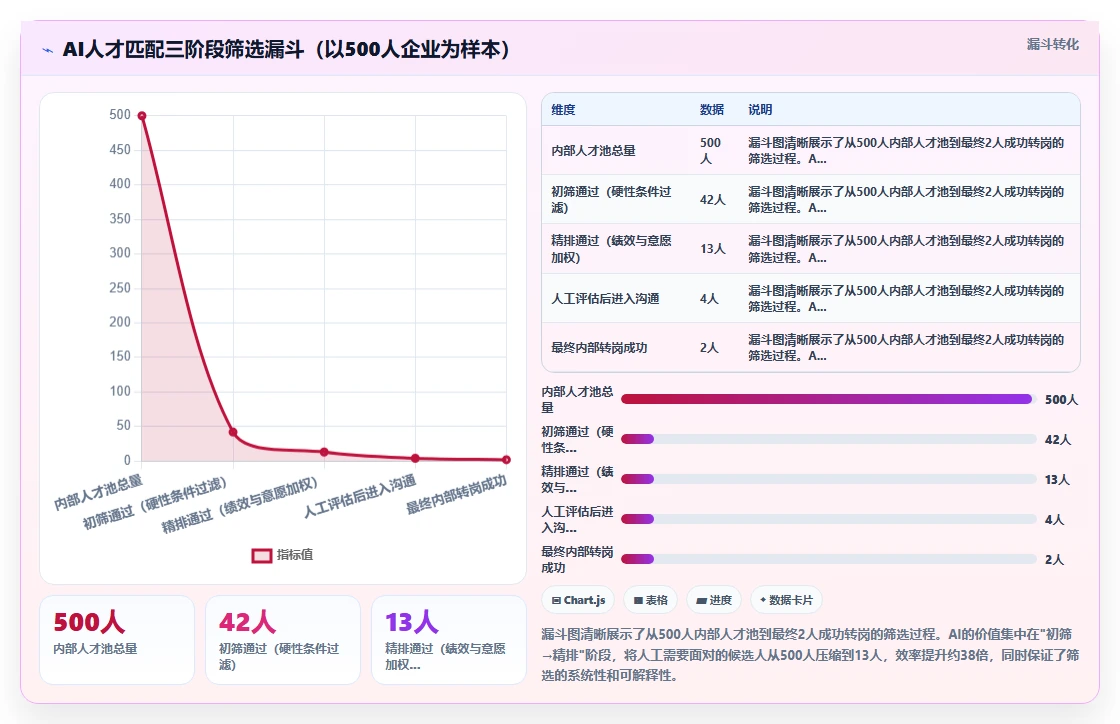
Task: Click the 内部人才池总量 progress bar
Action: (829, 399)
